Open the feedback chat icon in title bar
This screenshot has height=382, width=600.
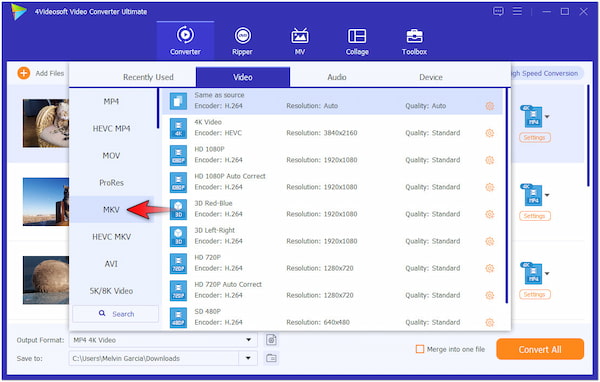498,11
